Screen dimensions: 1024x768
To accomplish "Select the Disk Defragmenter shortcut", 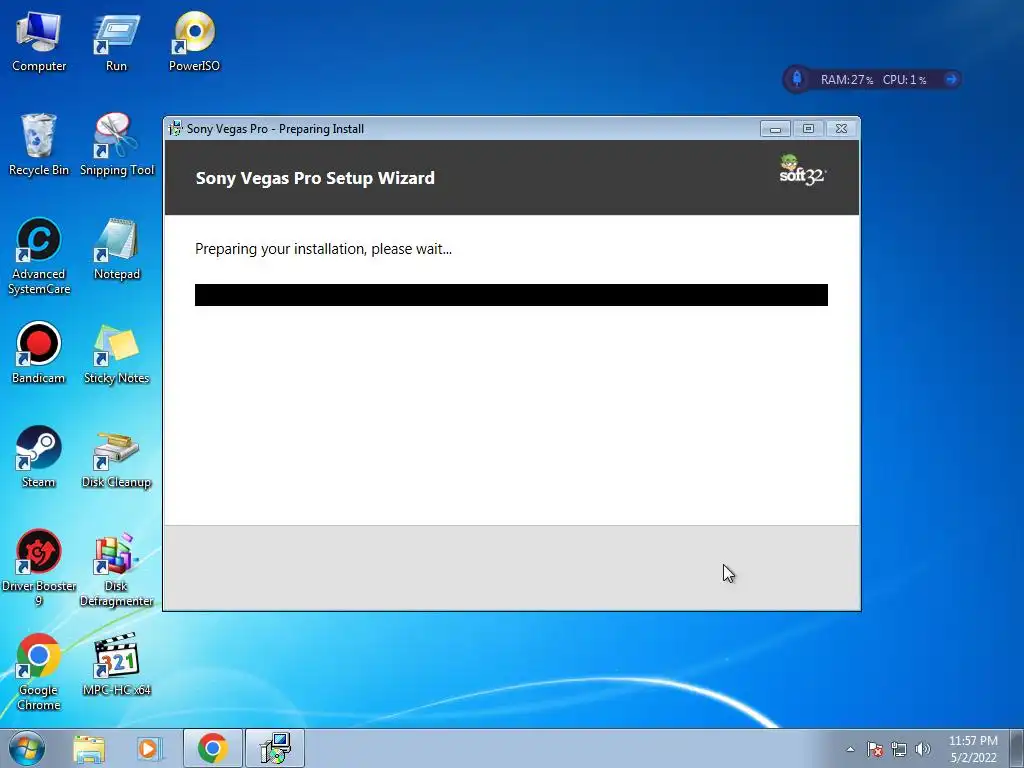I will click(x=116, y=568).
